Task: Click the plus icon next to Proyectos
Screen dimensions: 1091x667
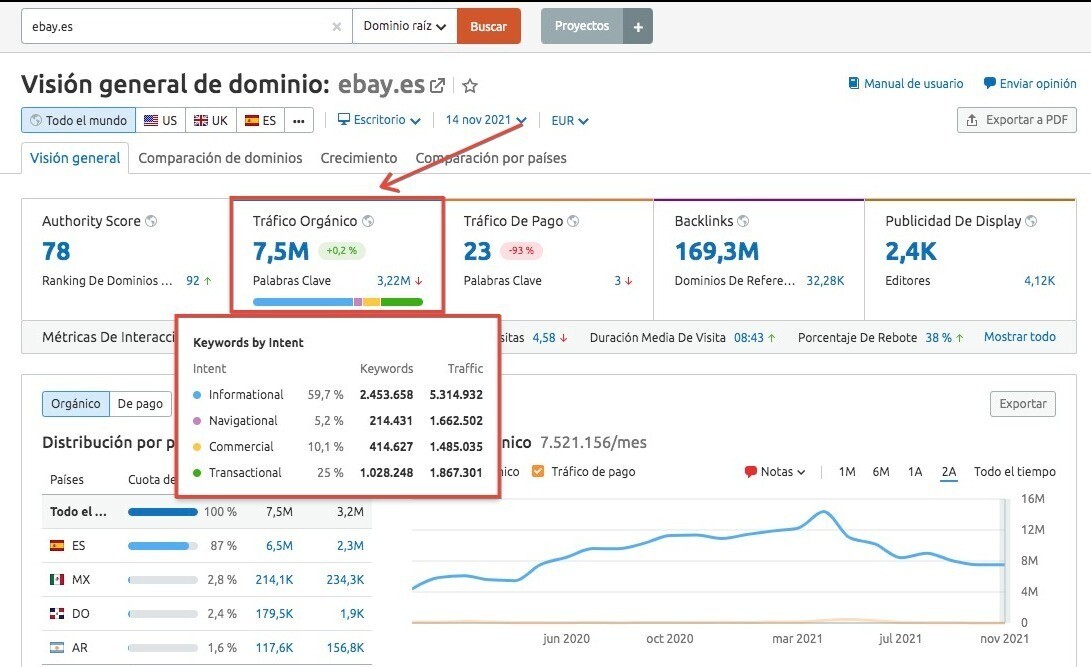Action: 637,27
